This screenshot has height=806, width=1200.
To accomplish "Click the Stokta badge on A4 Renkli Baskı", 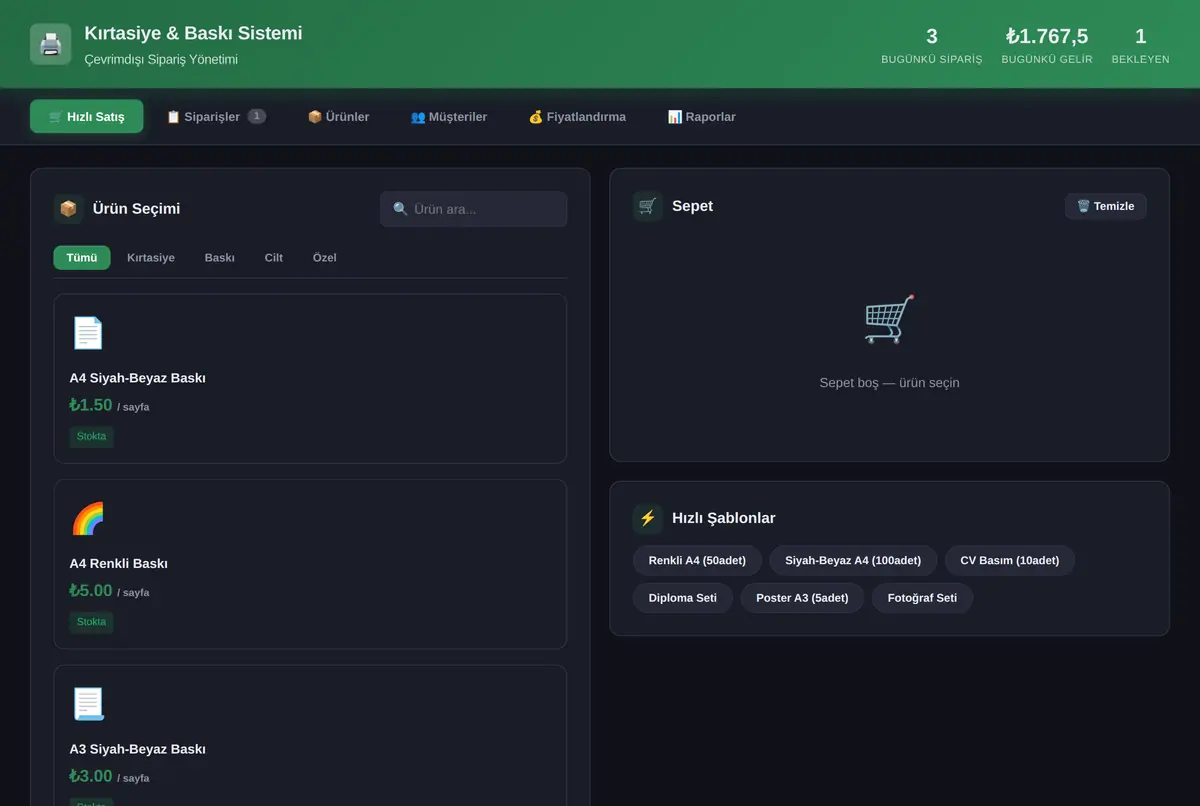I will click(x=92, y=622).
